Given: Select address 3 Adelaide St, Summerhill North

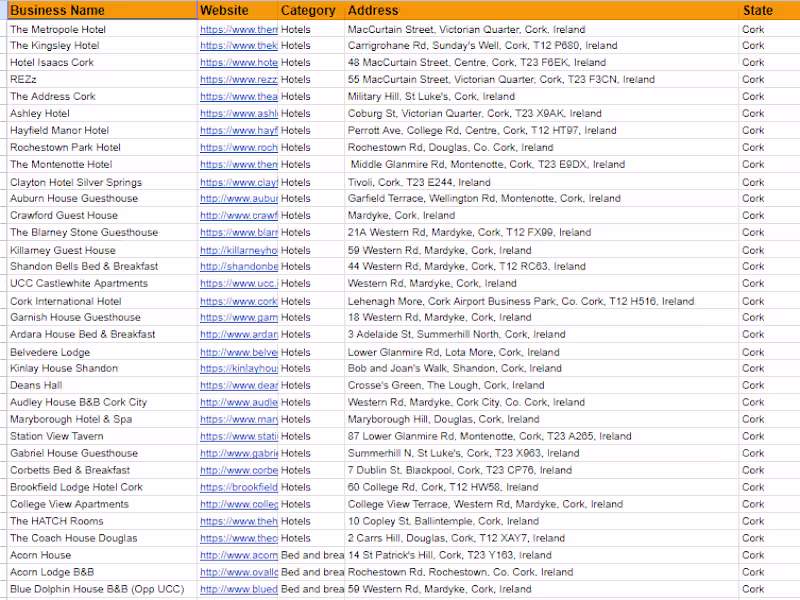Looking at the screenshot, I should (542, 334).
